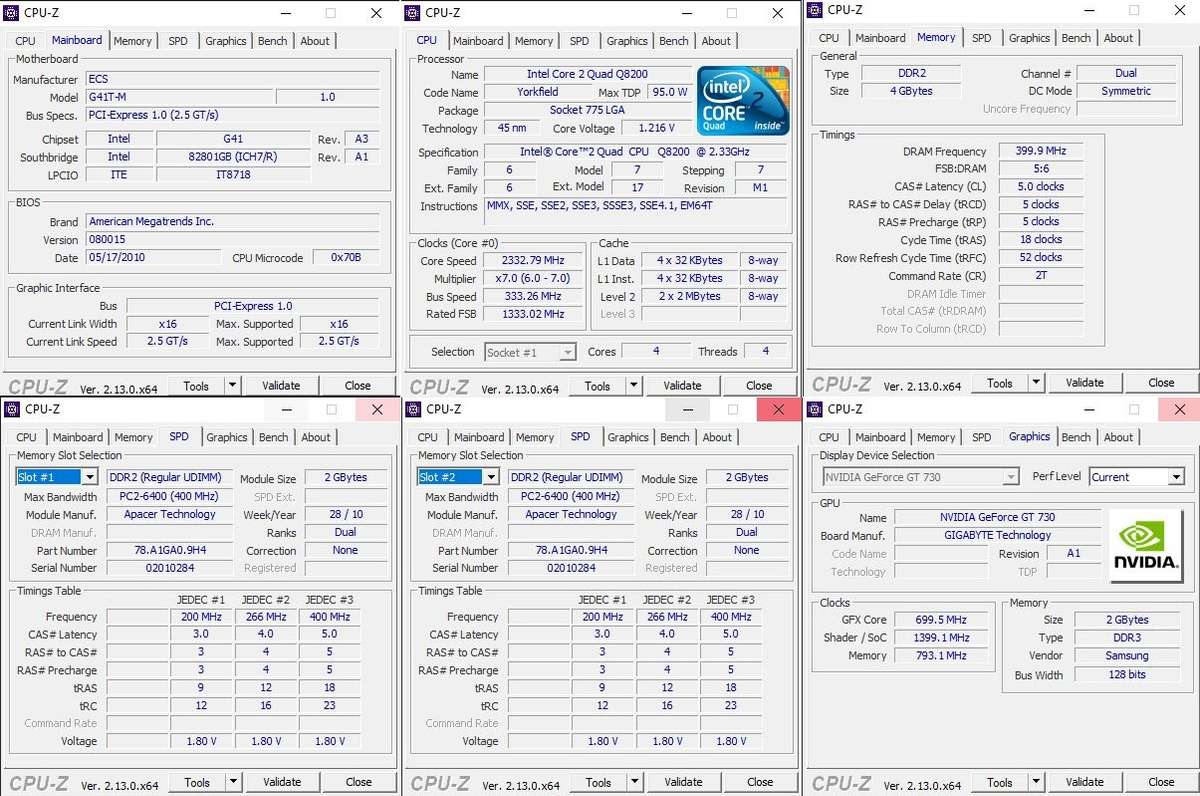Click the CPU-Z icon on the SPD Slot #1 window

point(11,410)
